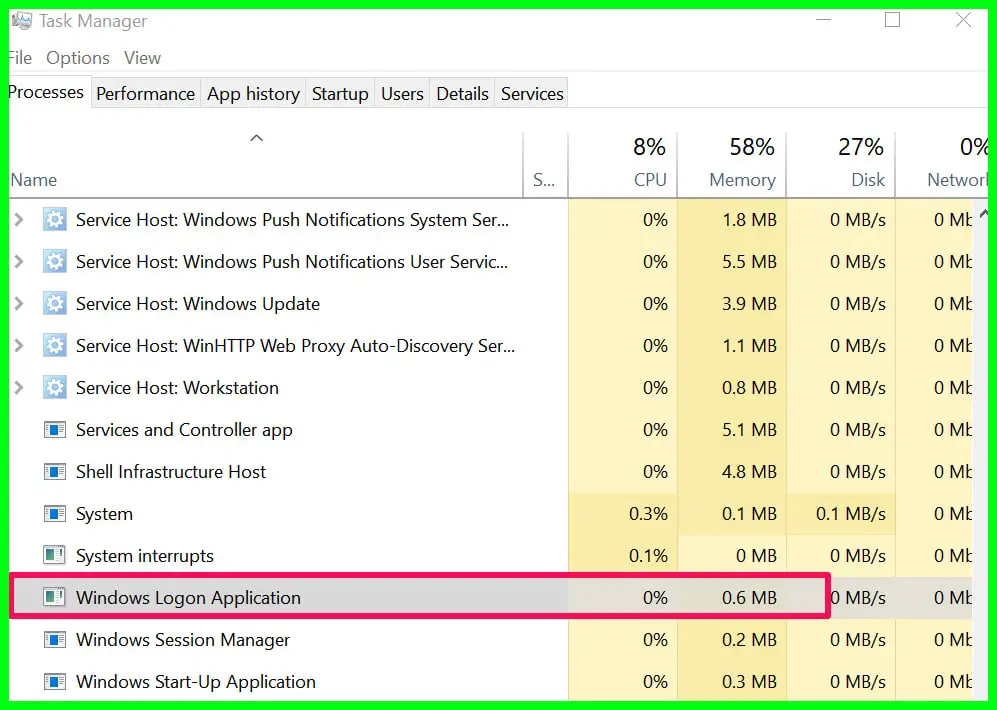Click the 0.3 MB memory for Windows Start-Up Application
Viewport: 997px width, 710px height.
[x=749, y=681]
